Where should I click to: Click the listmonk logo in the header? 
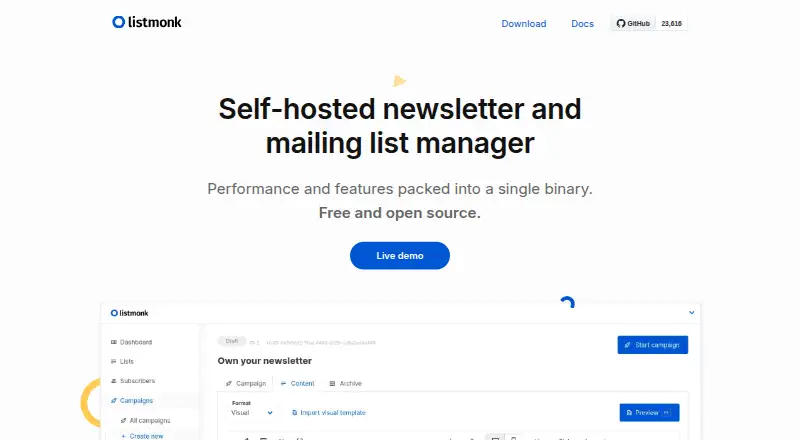[x=147, y=22]
